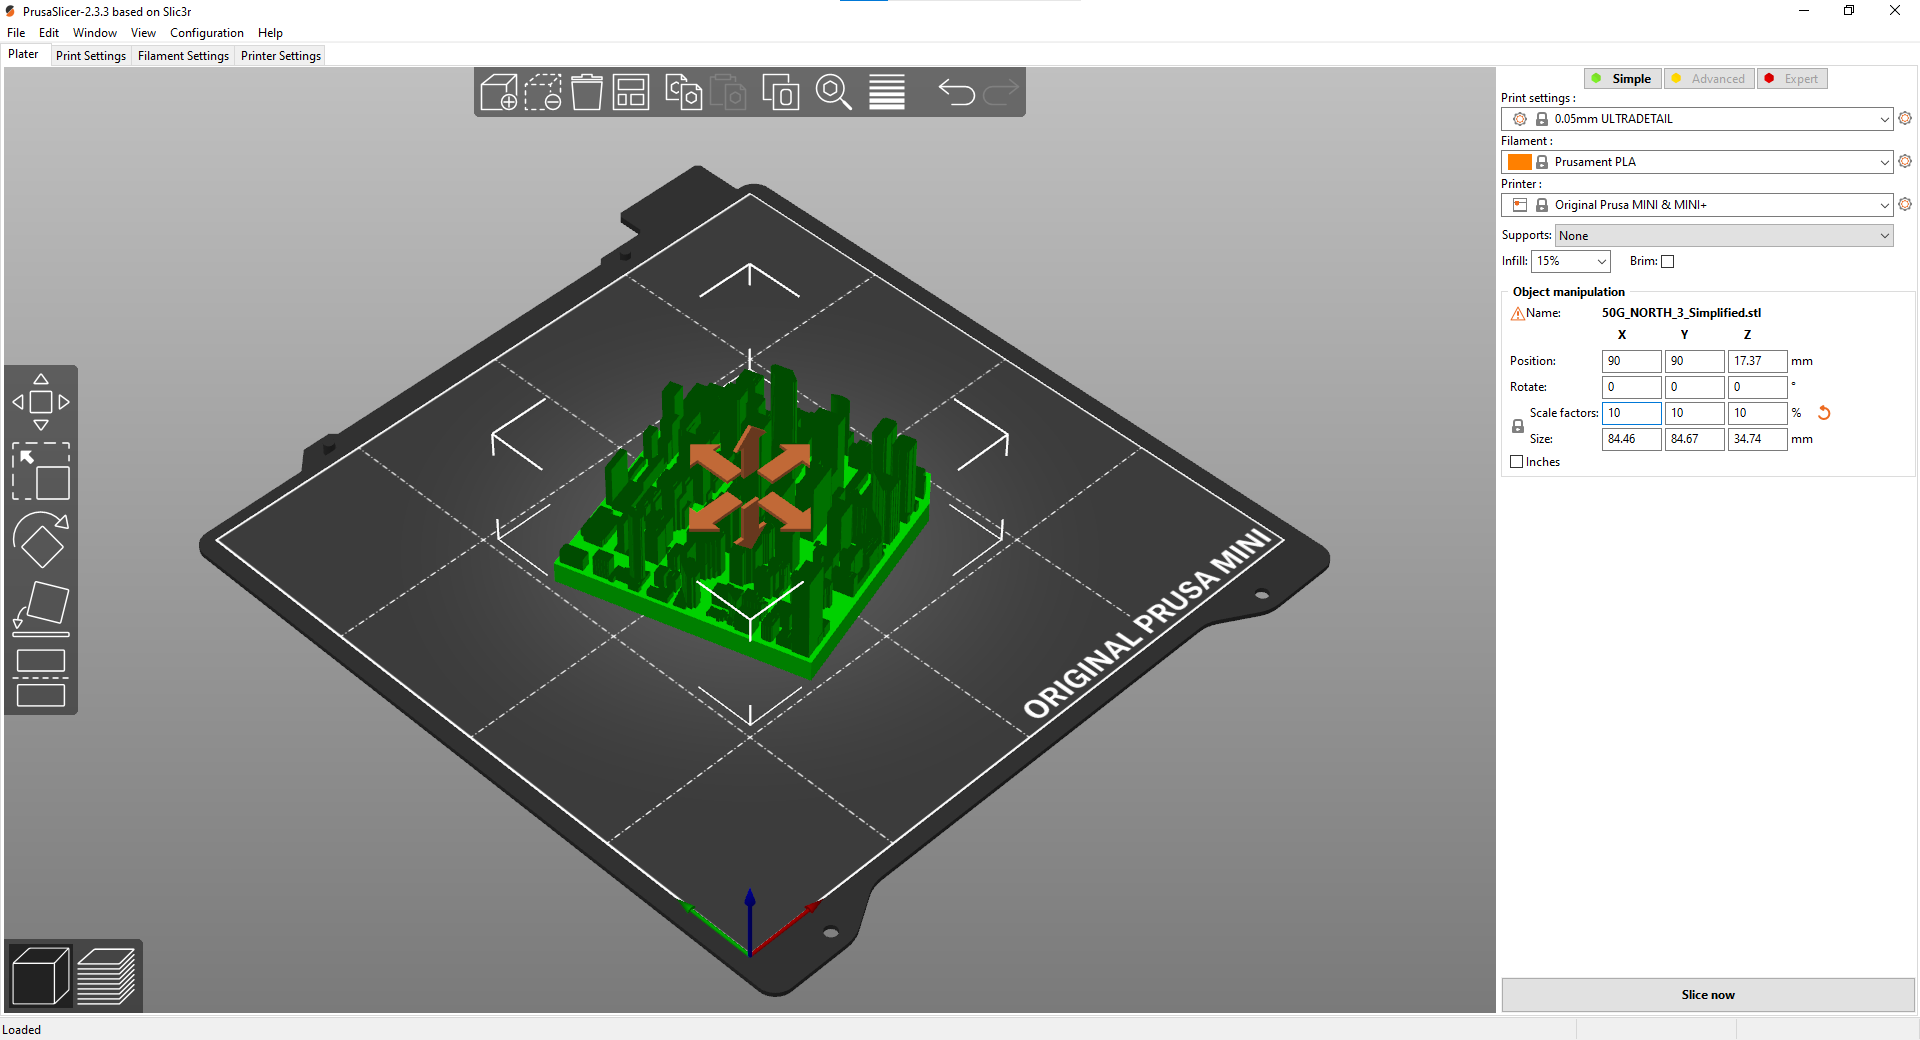Viewport: 1920px width, 1040px height.
Task: Open the 0.05mm ULTRADETAIL print settings dropdown
Action: 1697,119
